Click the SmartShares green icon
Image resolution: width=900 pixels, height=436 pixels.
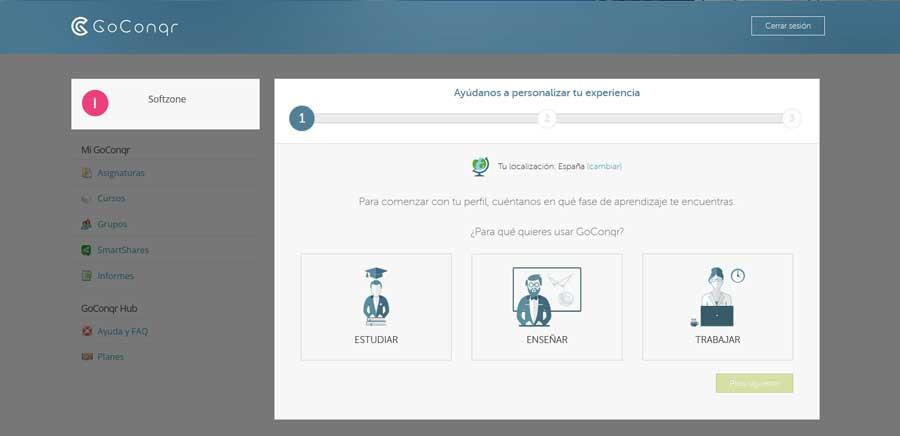point(87,250)
